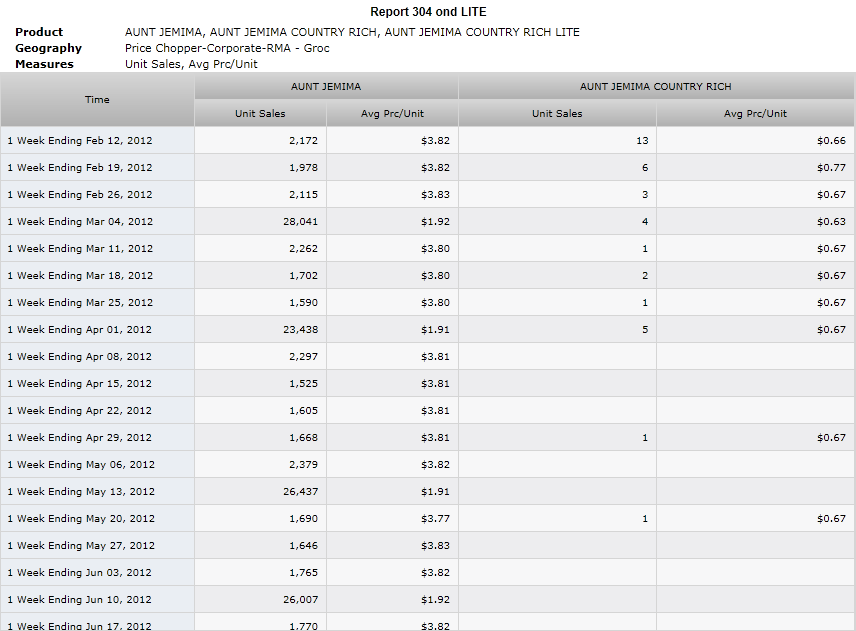The height and width of the screenshot is (631, 856).
Task: Select the AUNT JEMIMA COUNTRY RICH header
Action: point(656,87)
